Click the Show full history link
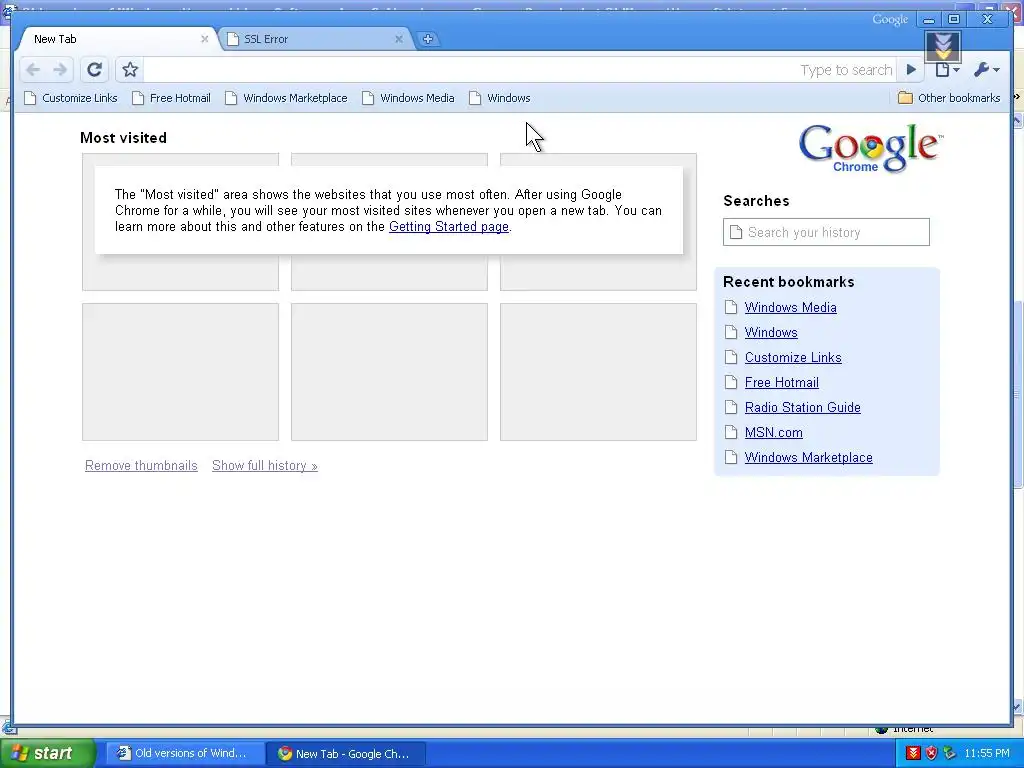This screenshot has height=768, width=1024. coord(264,466)
